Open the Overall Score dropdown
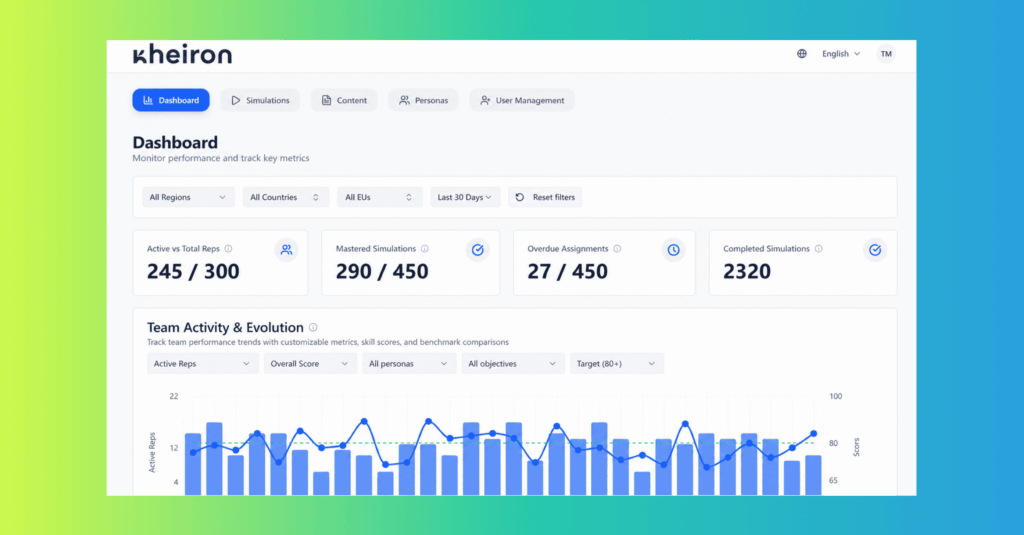 [x=310, y=364]
